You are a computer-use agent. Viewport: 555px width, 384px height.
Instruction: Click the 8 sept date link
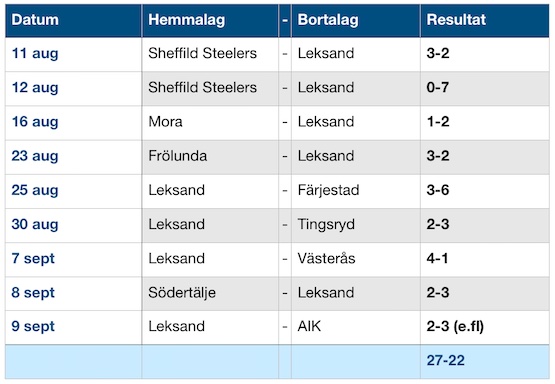pyautogui.click(x=33, y=293)
